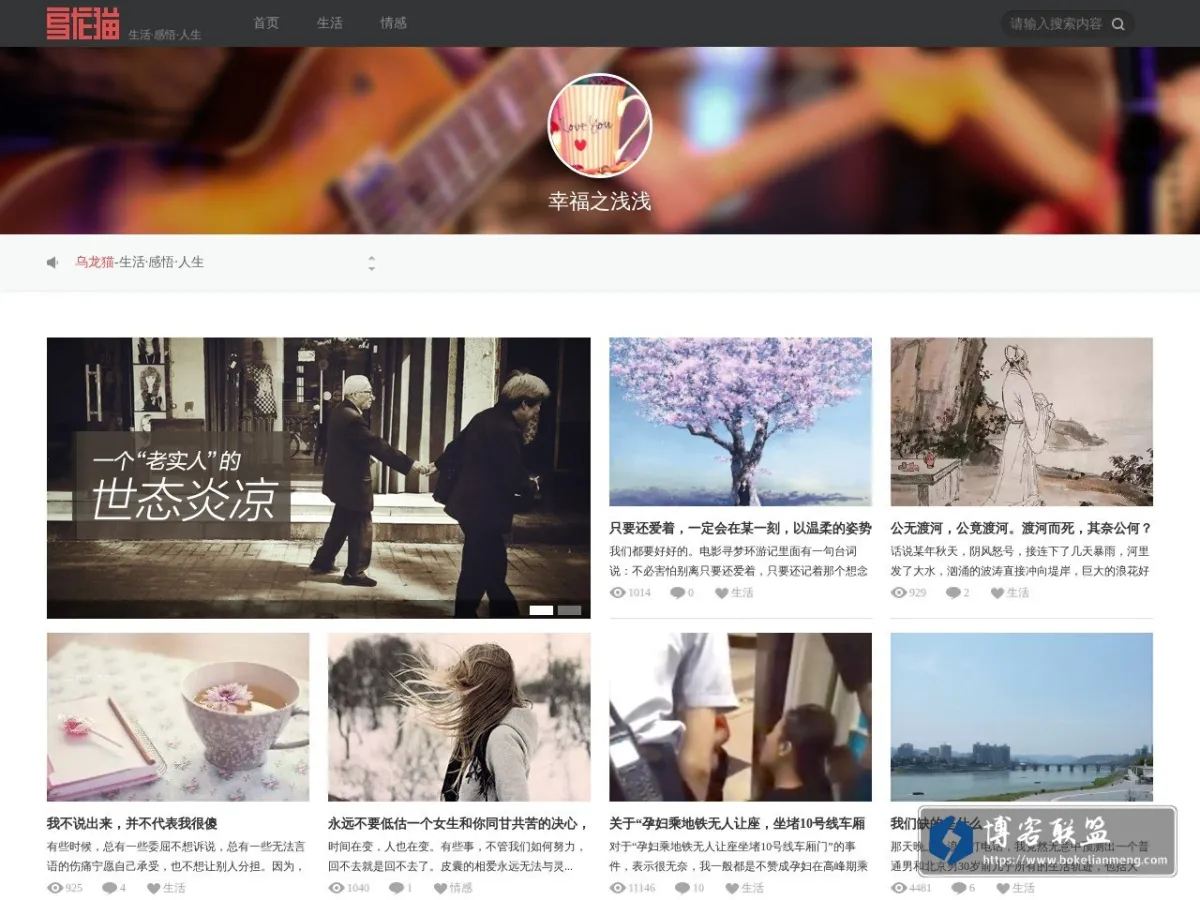The width and height of the screenshot is (1200, 900).
Task: Click comment bubble icon for 公无渡河 post
Action: pos(954,593)
